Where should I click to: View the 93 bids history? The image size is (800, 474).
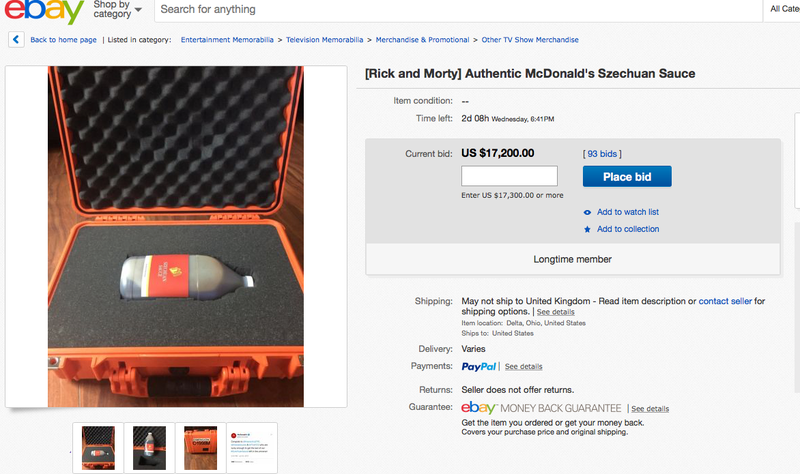[602, 154]
